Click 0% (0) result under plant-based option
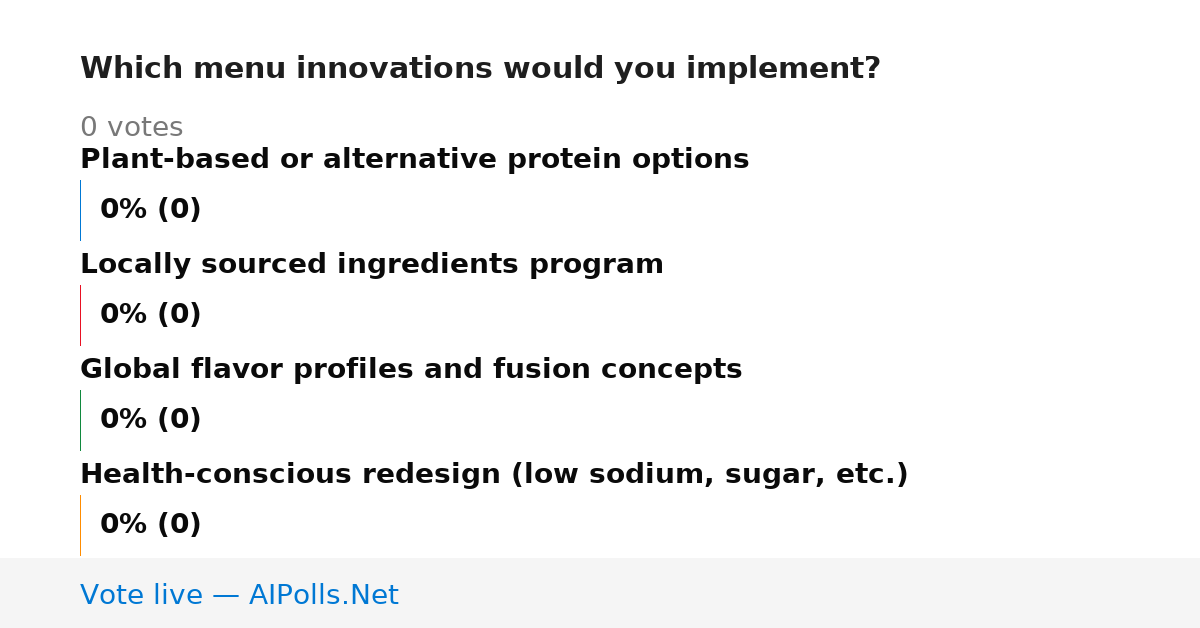The height and width of the screenshot is (628, 1200). (x=150, y=209)
